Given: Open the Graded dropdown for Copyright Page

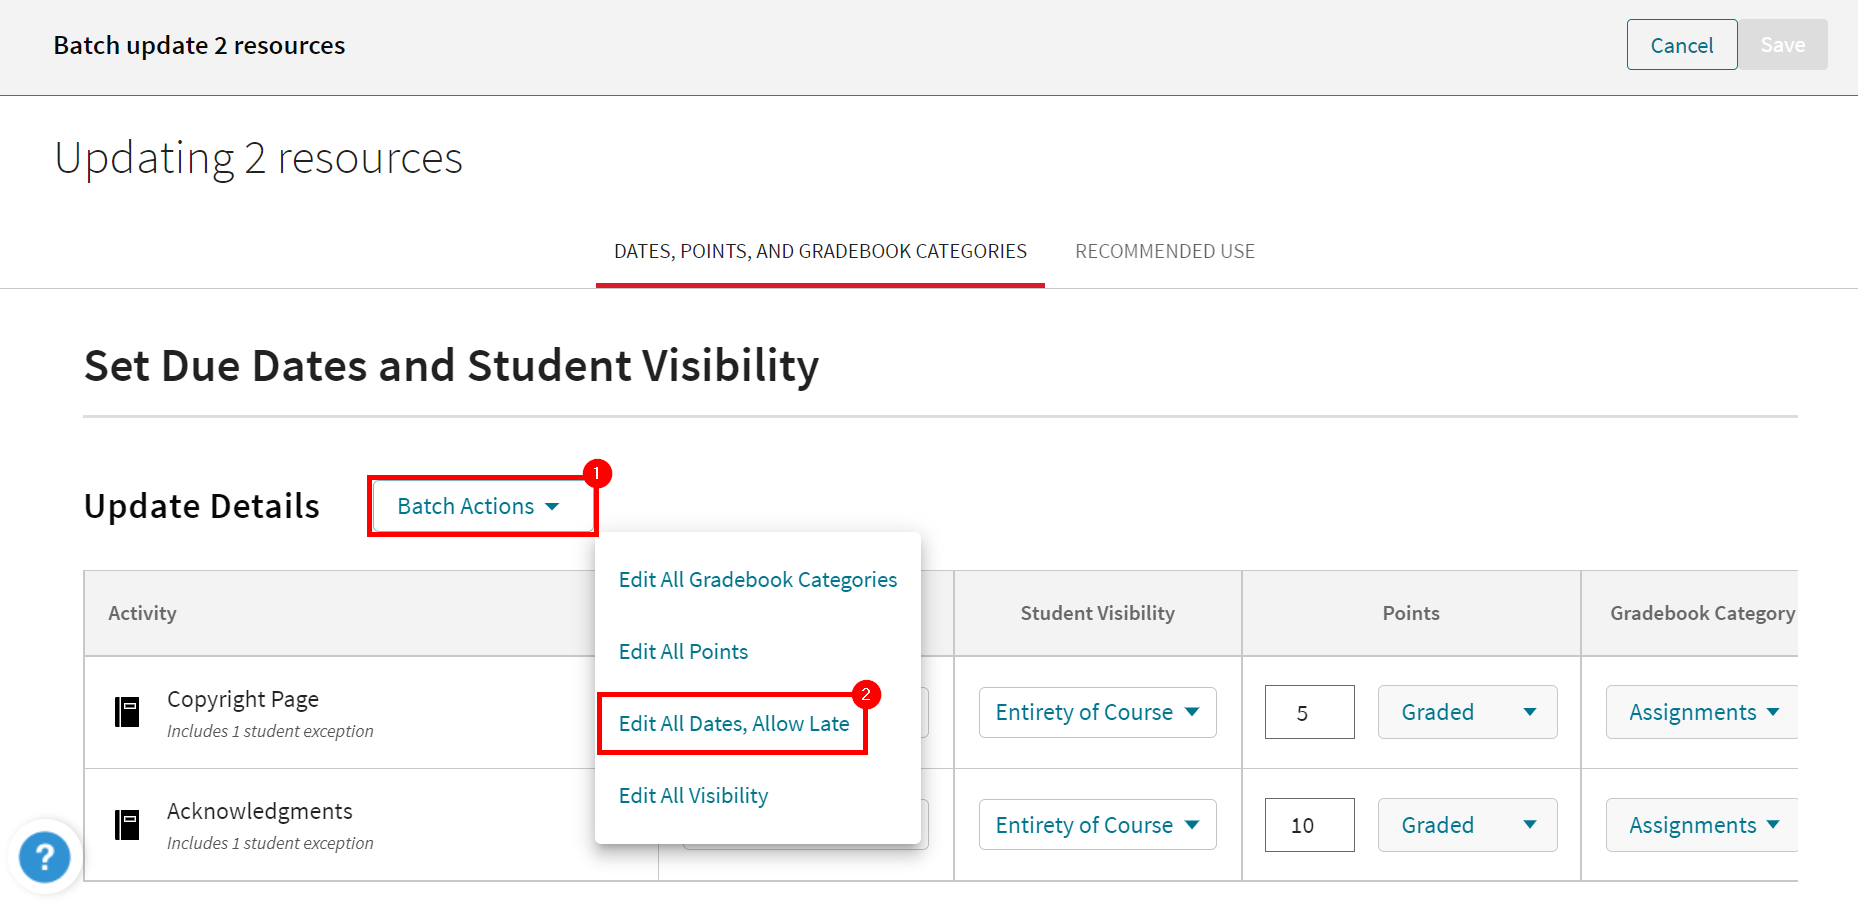Looking at the screenshot, I should point(1466,712).
